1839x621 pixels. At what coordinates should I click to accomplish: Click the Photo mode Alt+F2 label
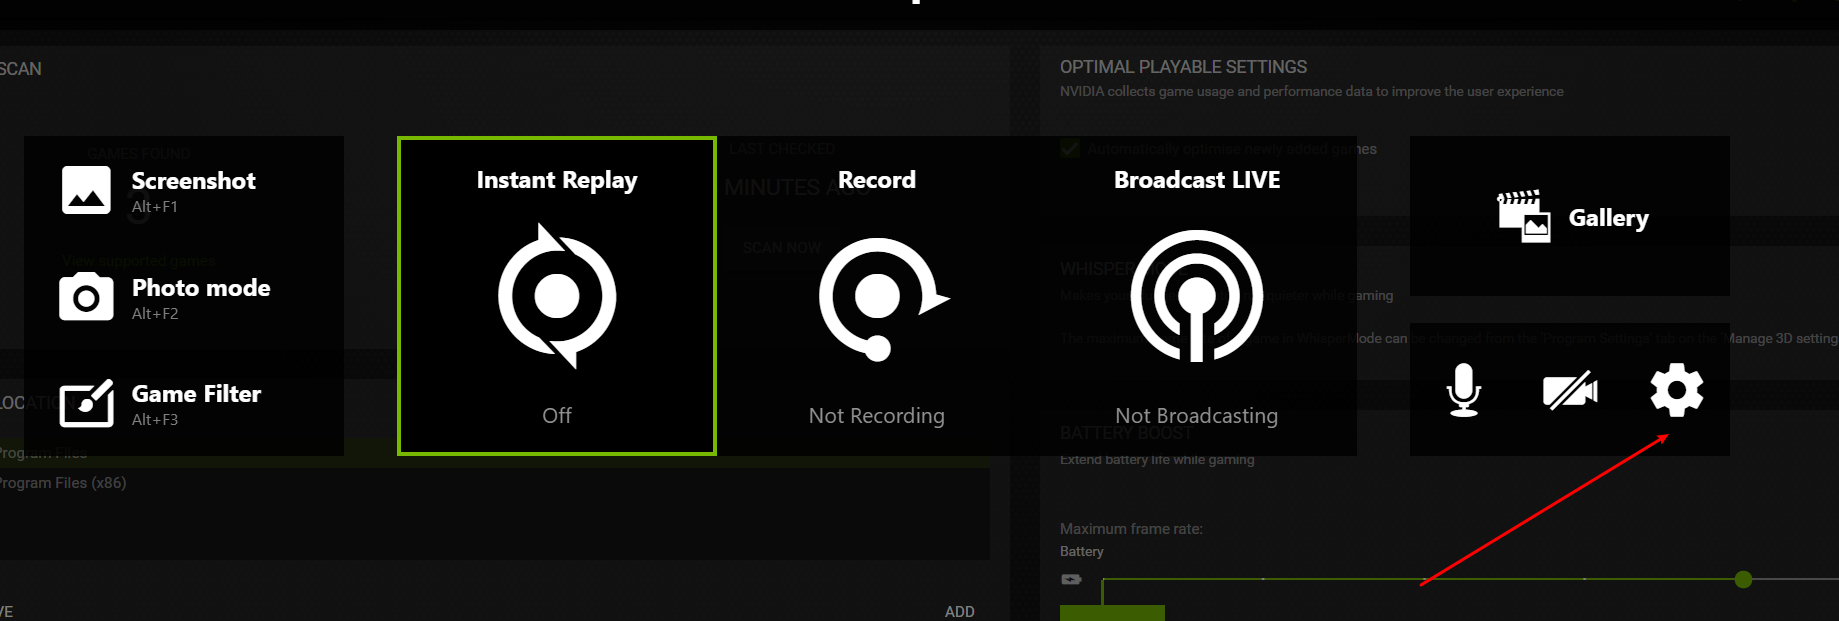[155, 314]
